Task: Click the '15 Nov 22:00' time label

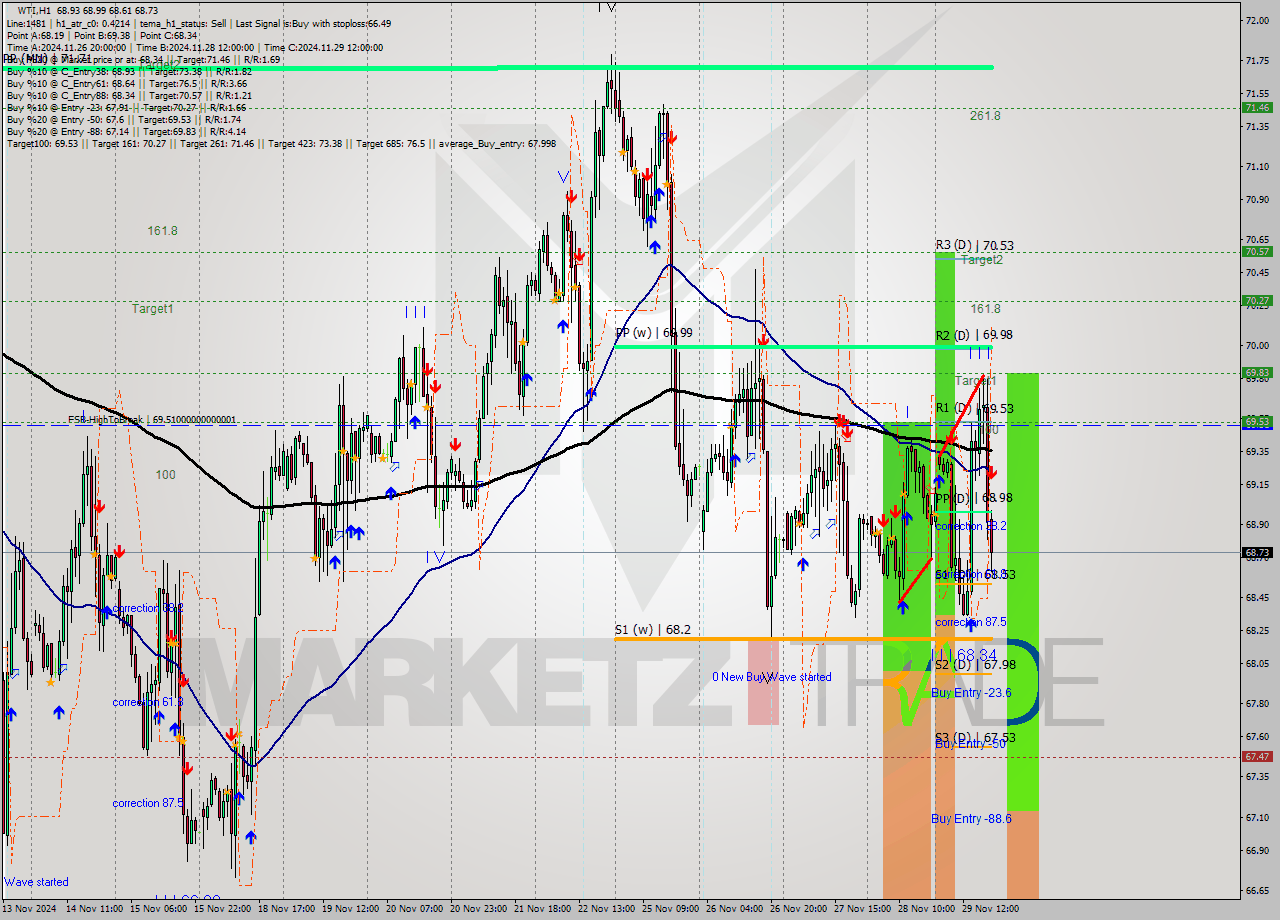Action: 222,910
